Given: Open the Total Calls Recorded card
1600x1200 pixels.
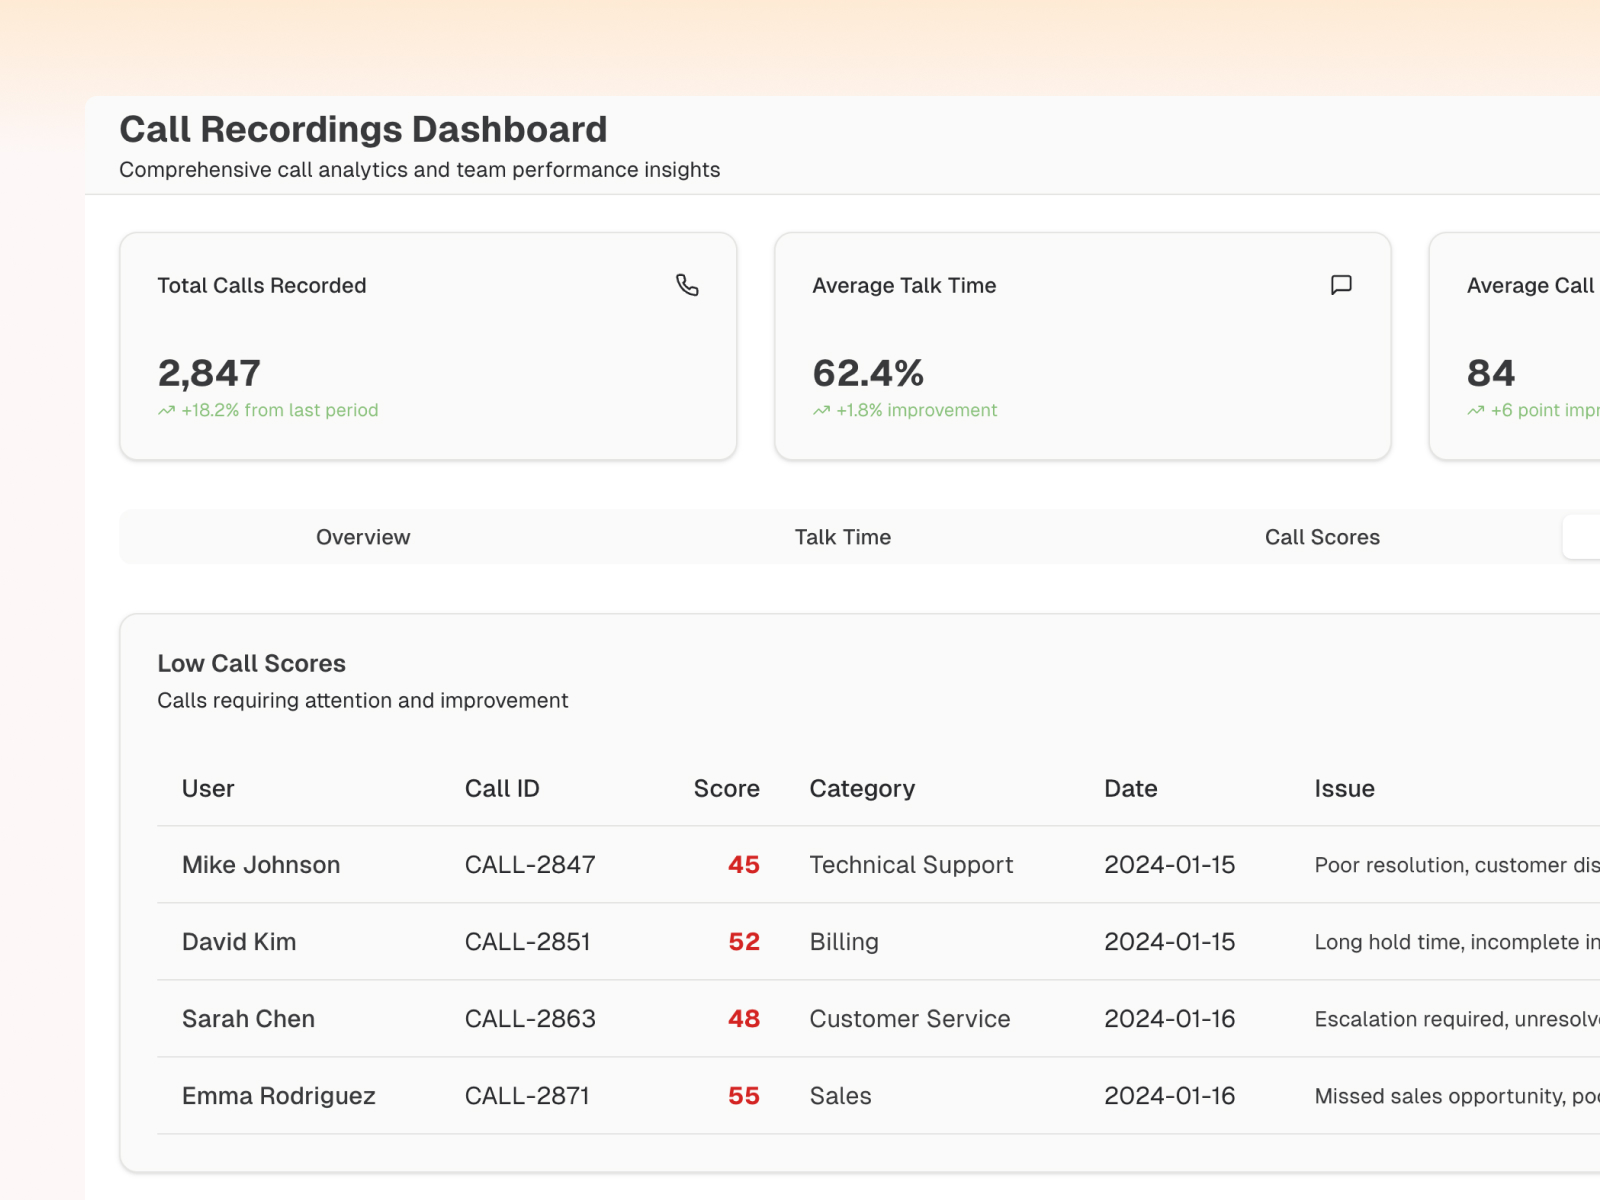Looking at the screenshot, I should 428,346.
